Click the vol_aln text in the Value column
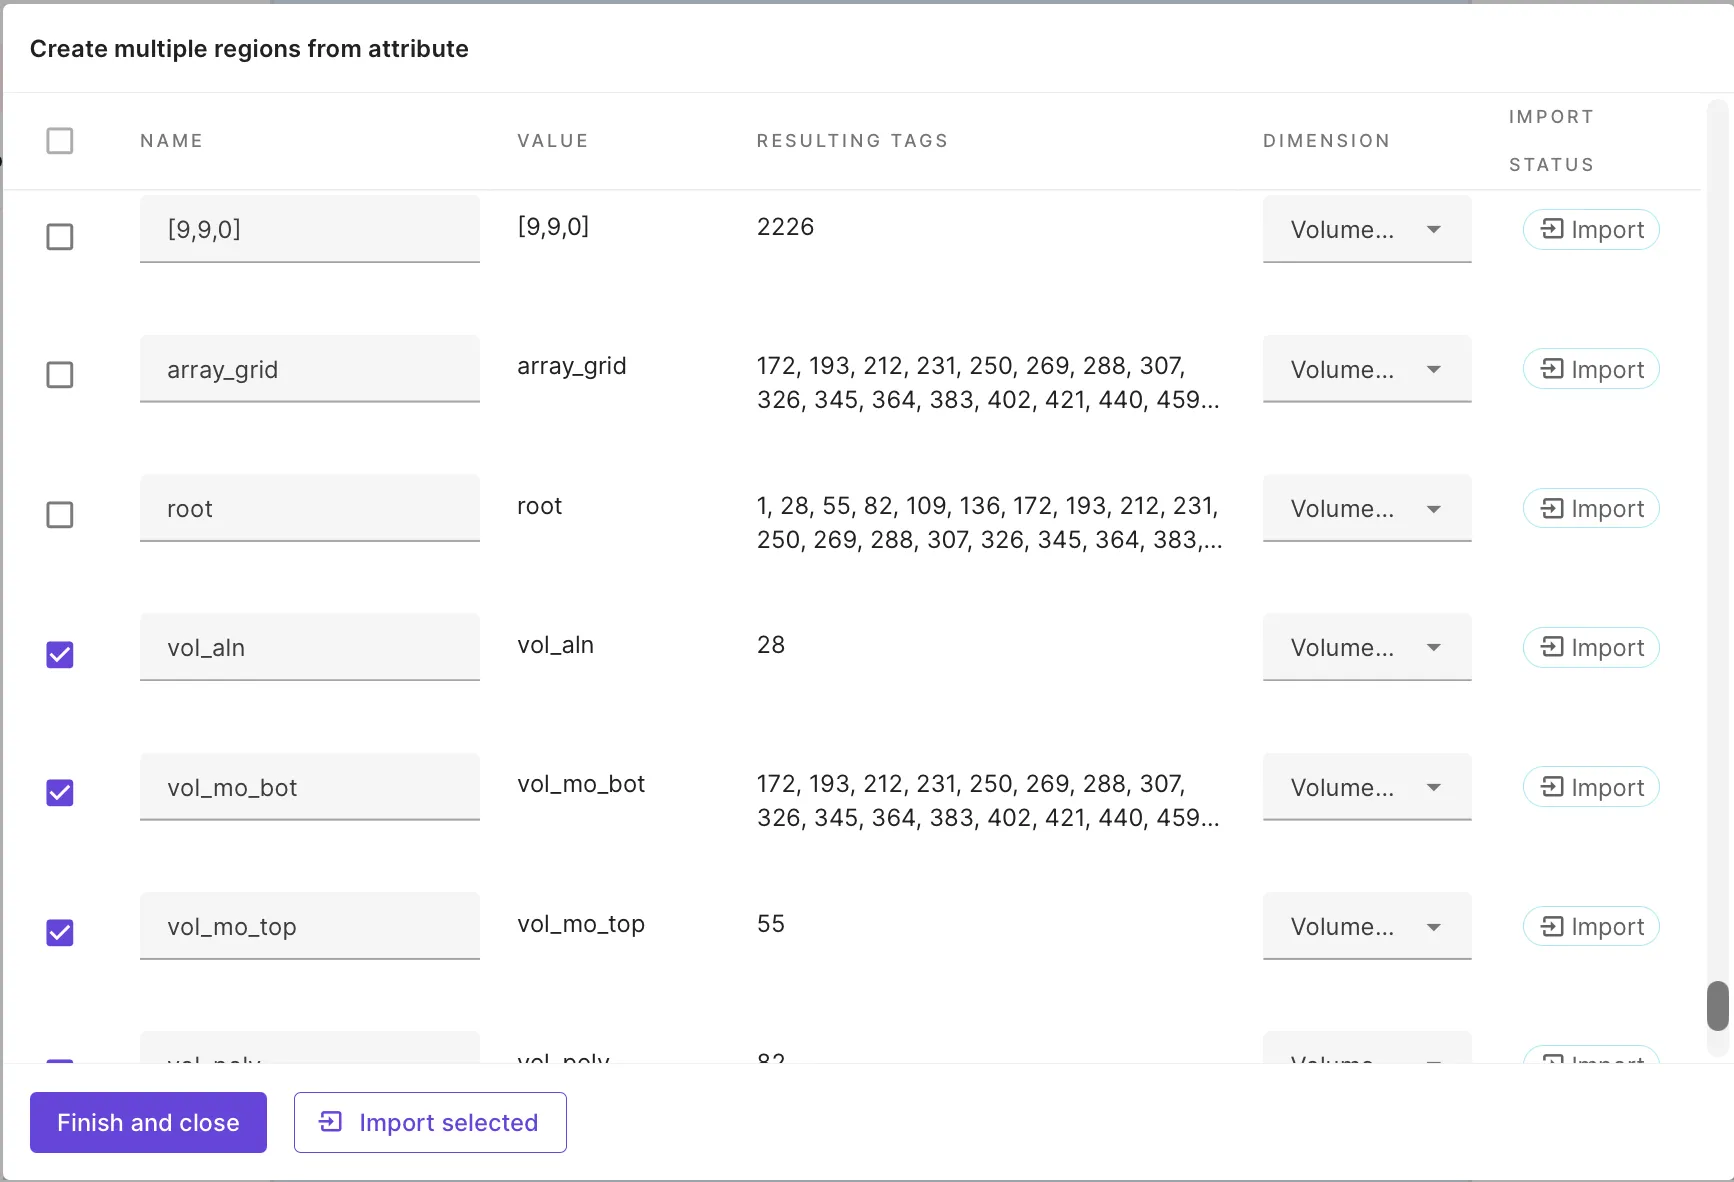This screenshot has width=1734, height=1182. (x=556, y=645)
